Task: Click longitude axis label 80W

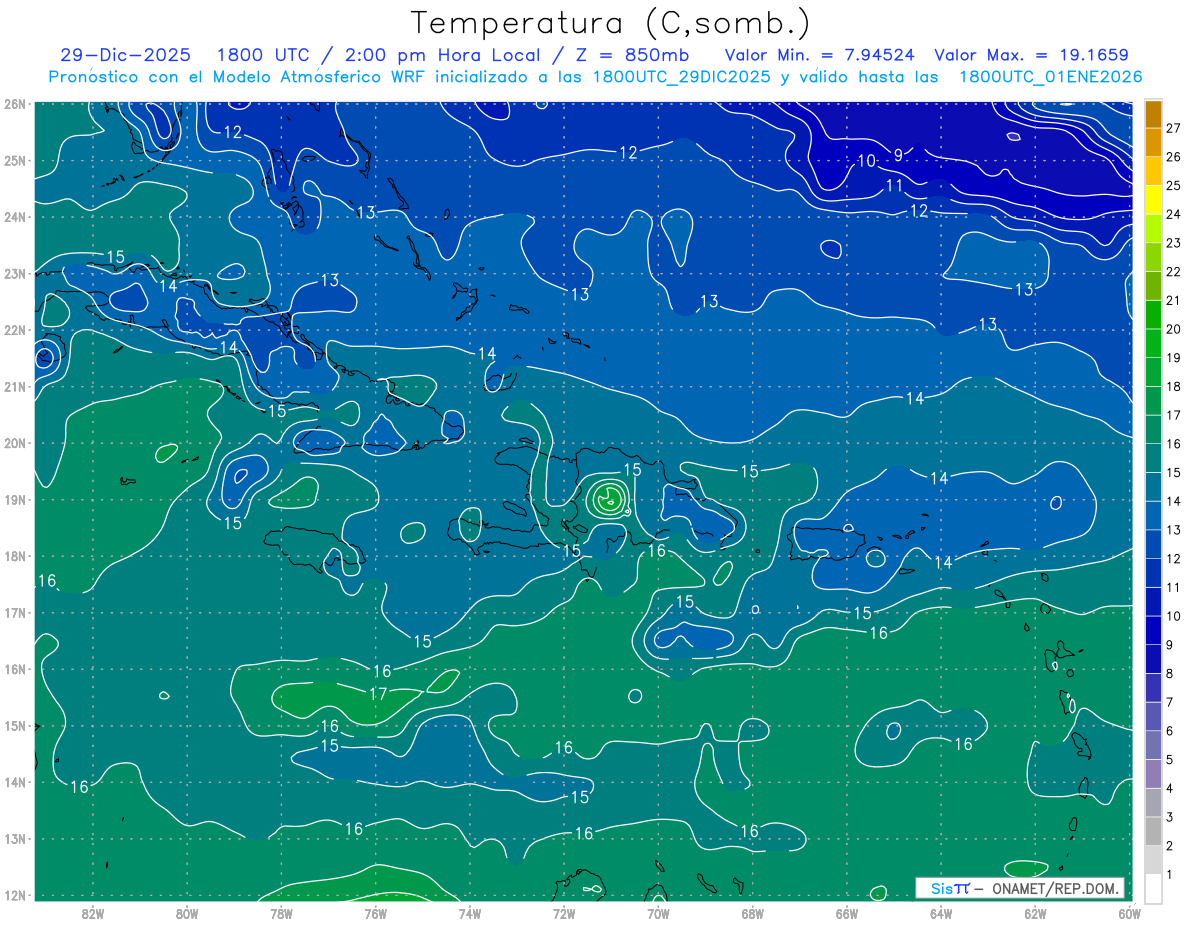Action: [x=187, y=913]
